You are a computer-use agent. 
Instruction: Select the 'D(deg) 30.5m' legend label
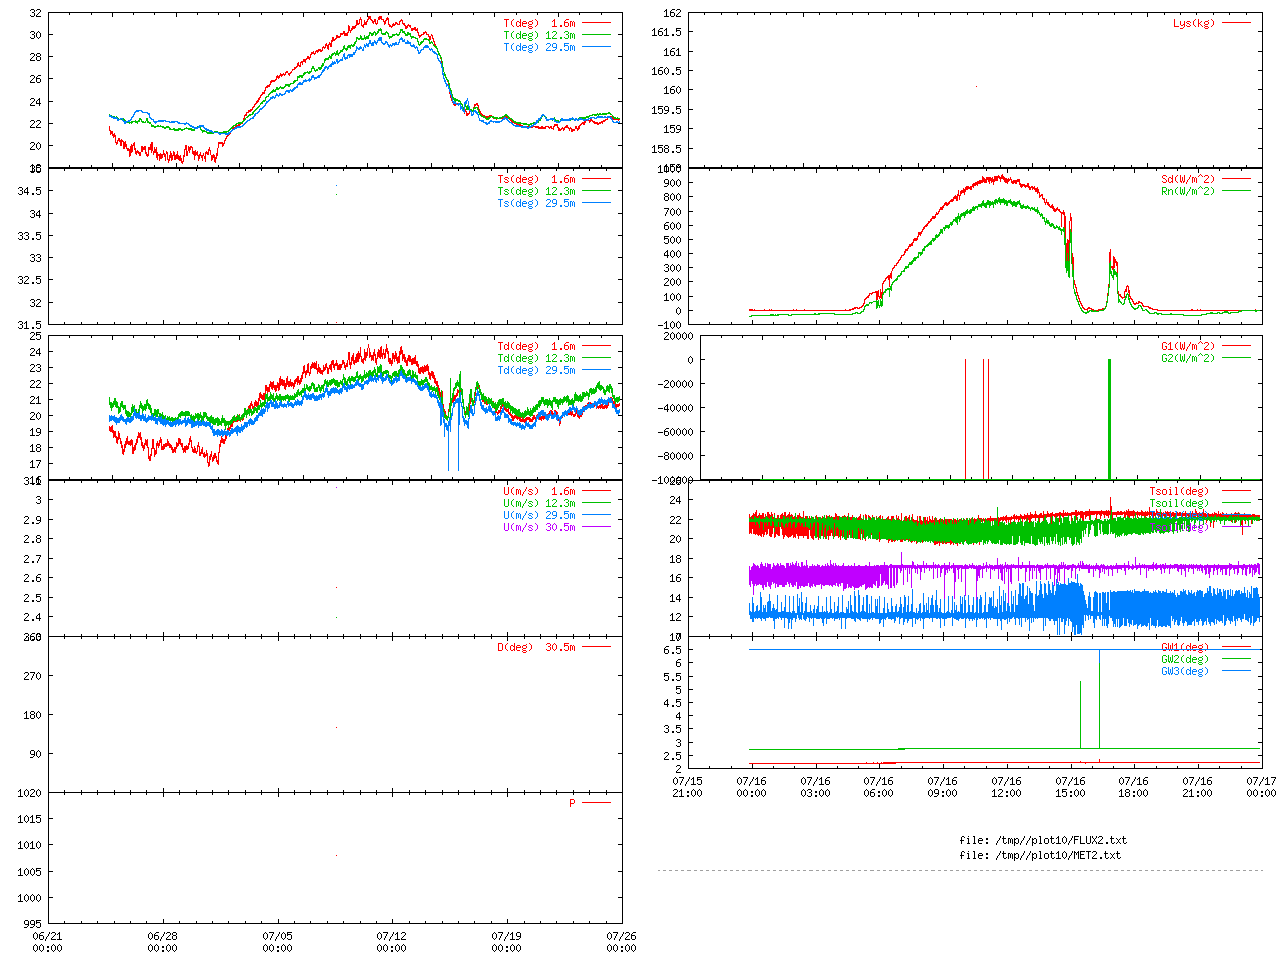[x=537, y=648]
